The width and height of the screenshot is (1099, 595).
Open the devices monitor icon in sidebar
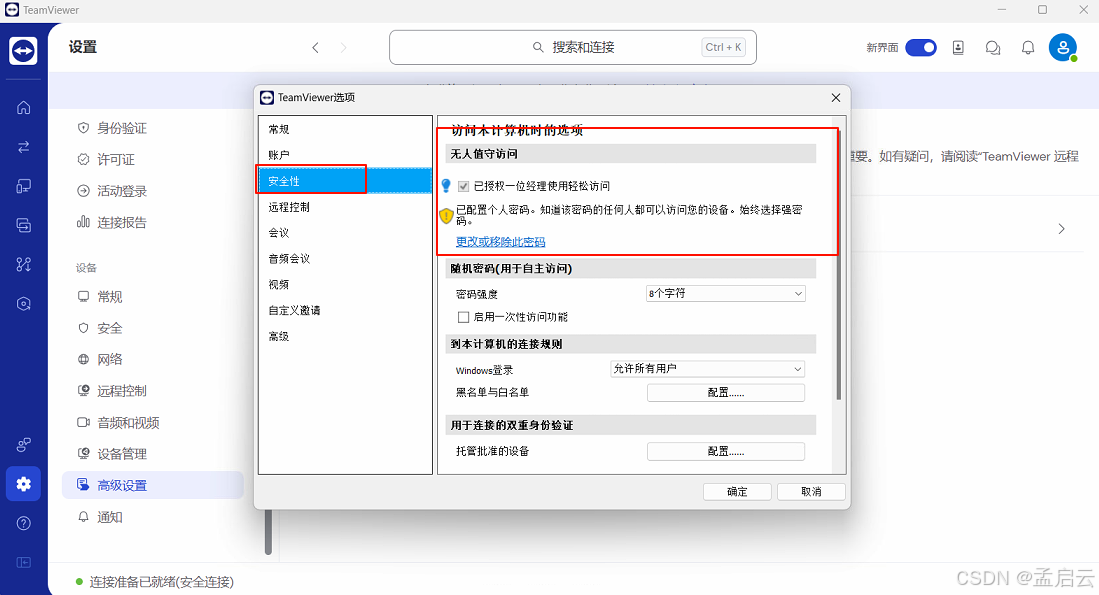(x=24, y=186)
